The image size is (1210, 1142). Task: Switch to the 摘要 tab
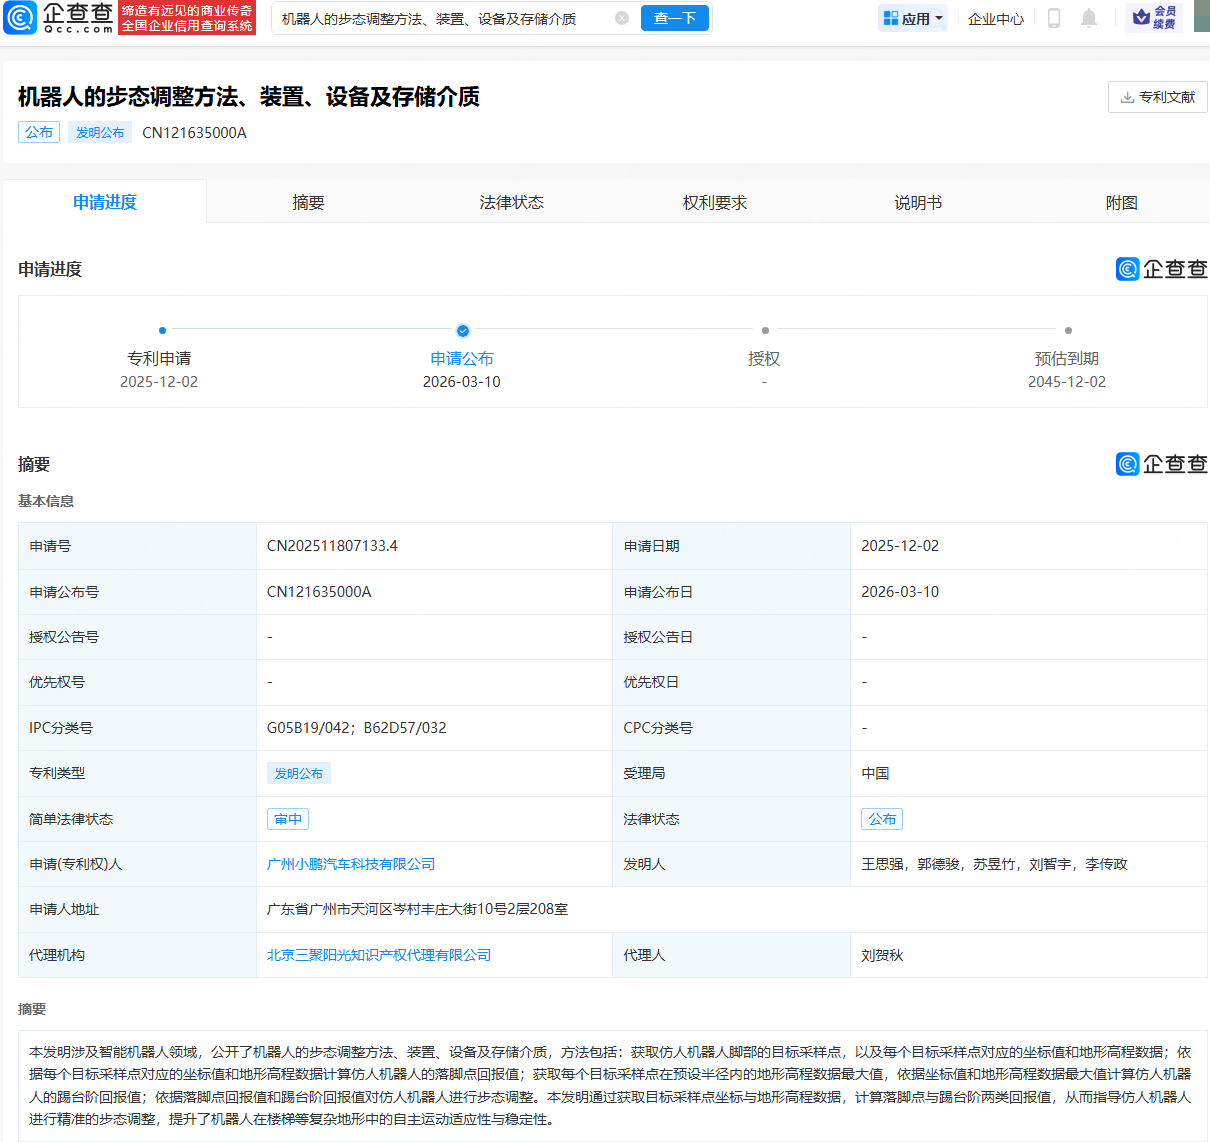point(309,201)
